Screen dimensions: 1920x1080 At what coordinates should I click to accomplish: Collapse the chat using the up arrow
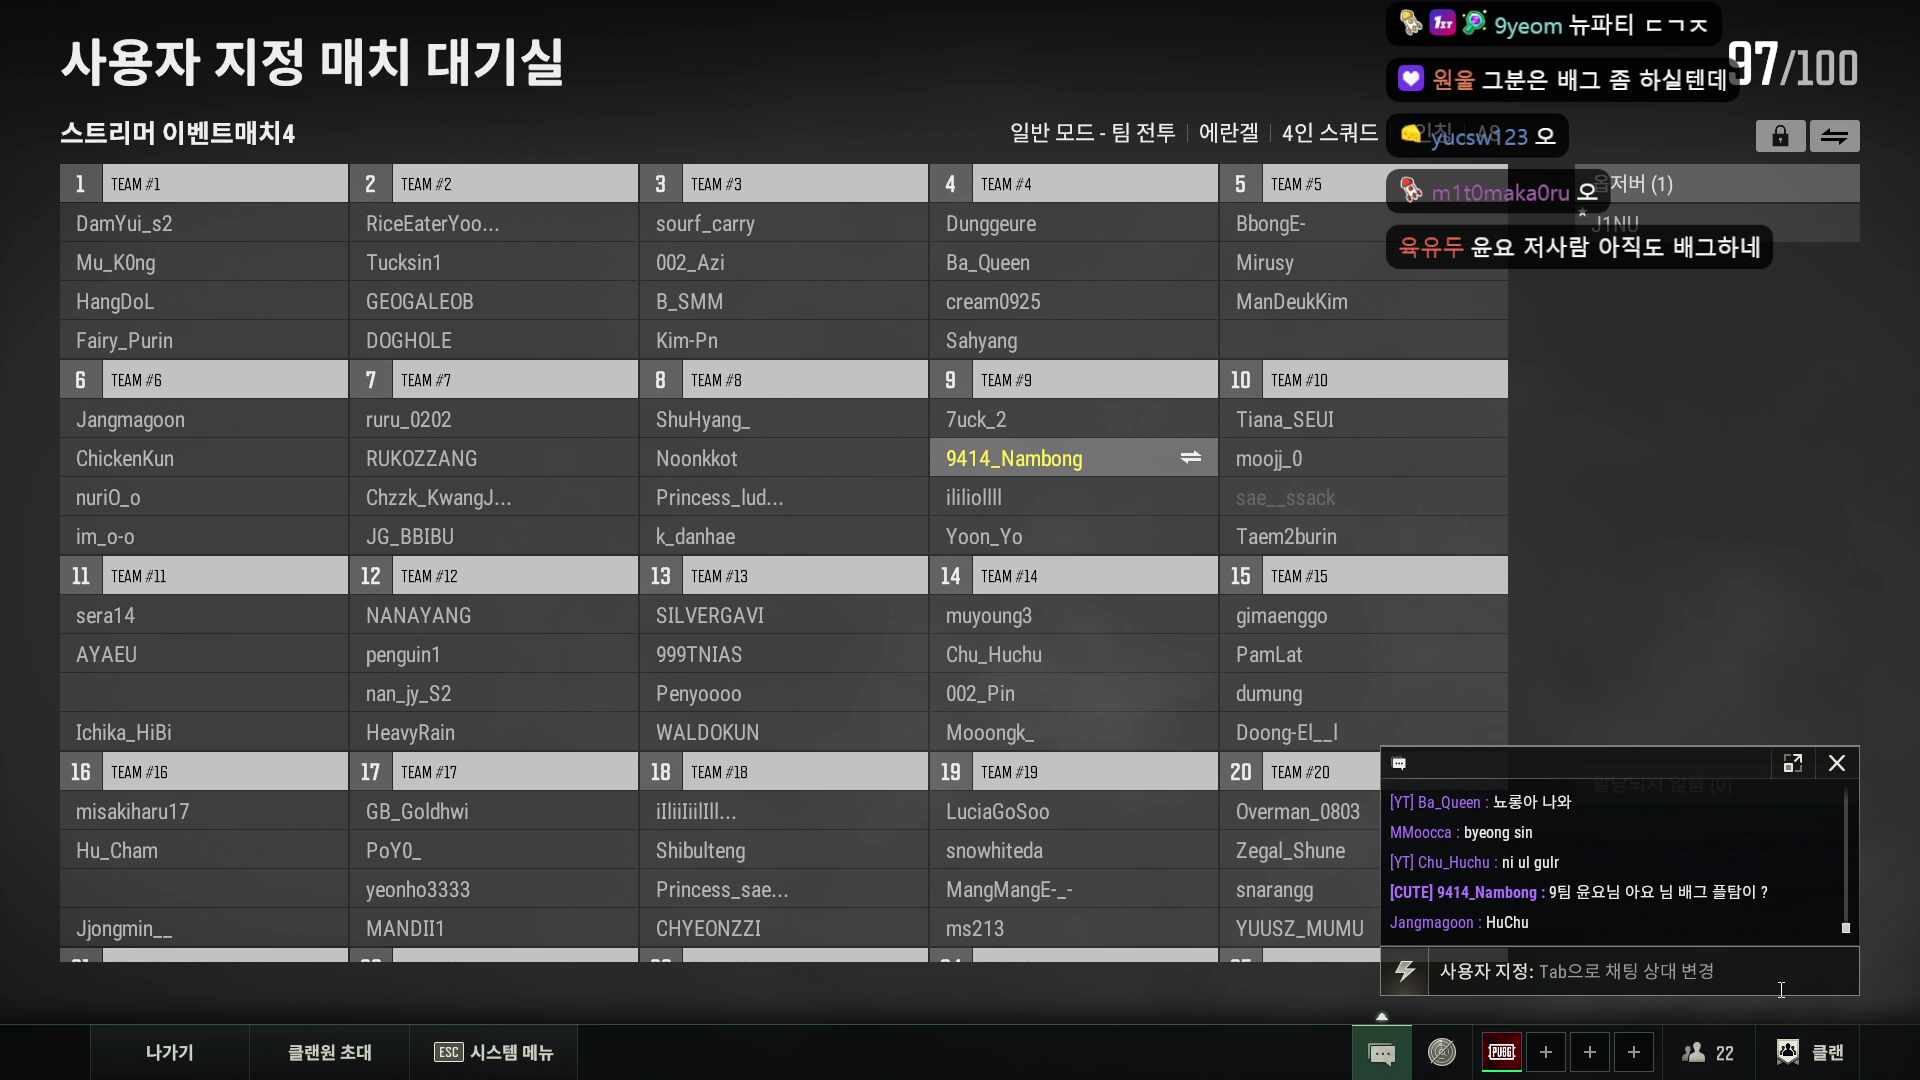coord(1381,1015)
